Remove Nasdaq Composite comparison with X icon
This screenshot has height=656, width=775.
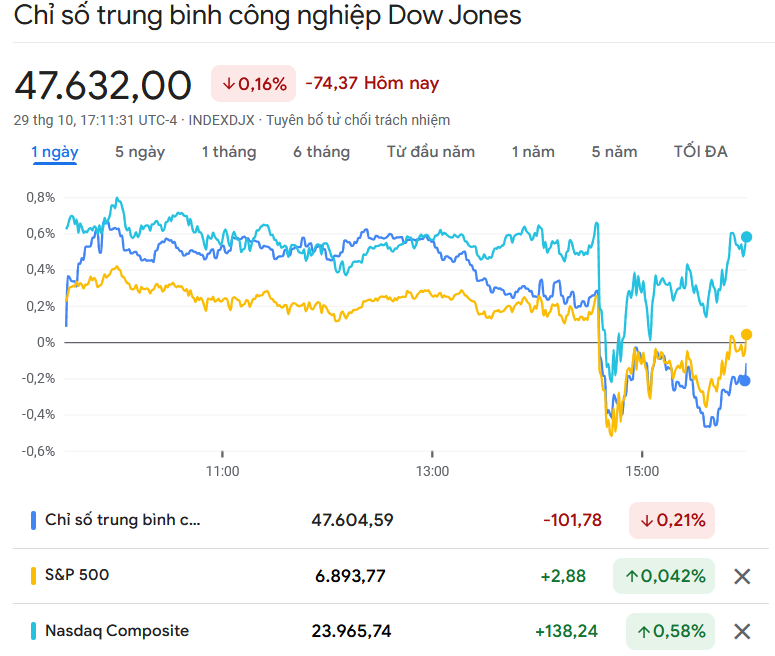(742, 631)
